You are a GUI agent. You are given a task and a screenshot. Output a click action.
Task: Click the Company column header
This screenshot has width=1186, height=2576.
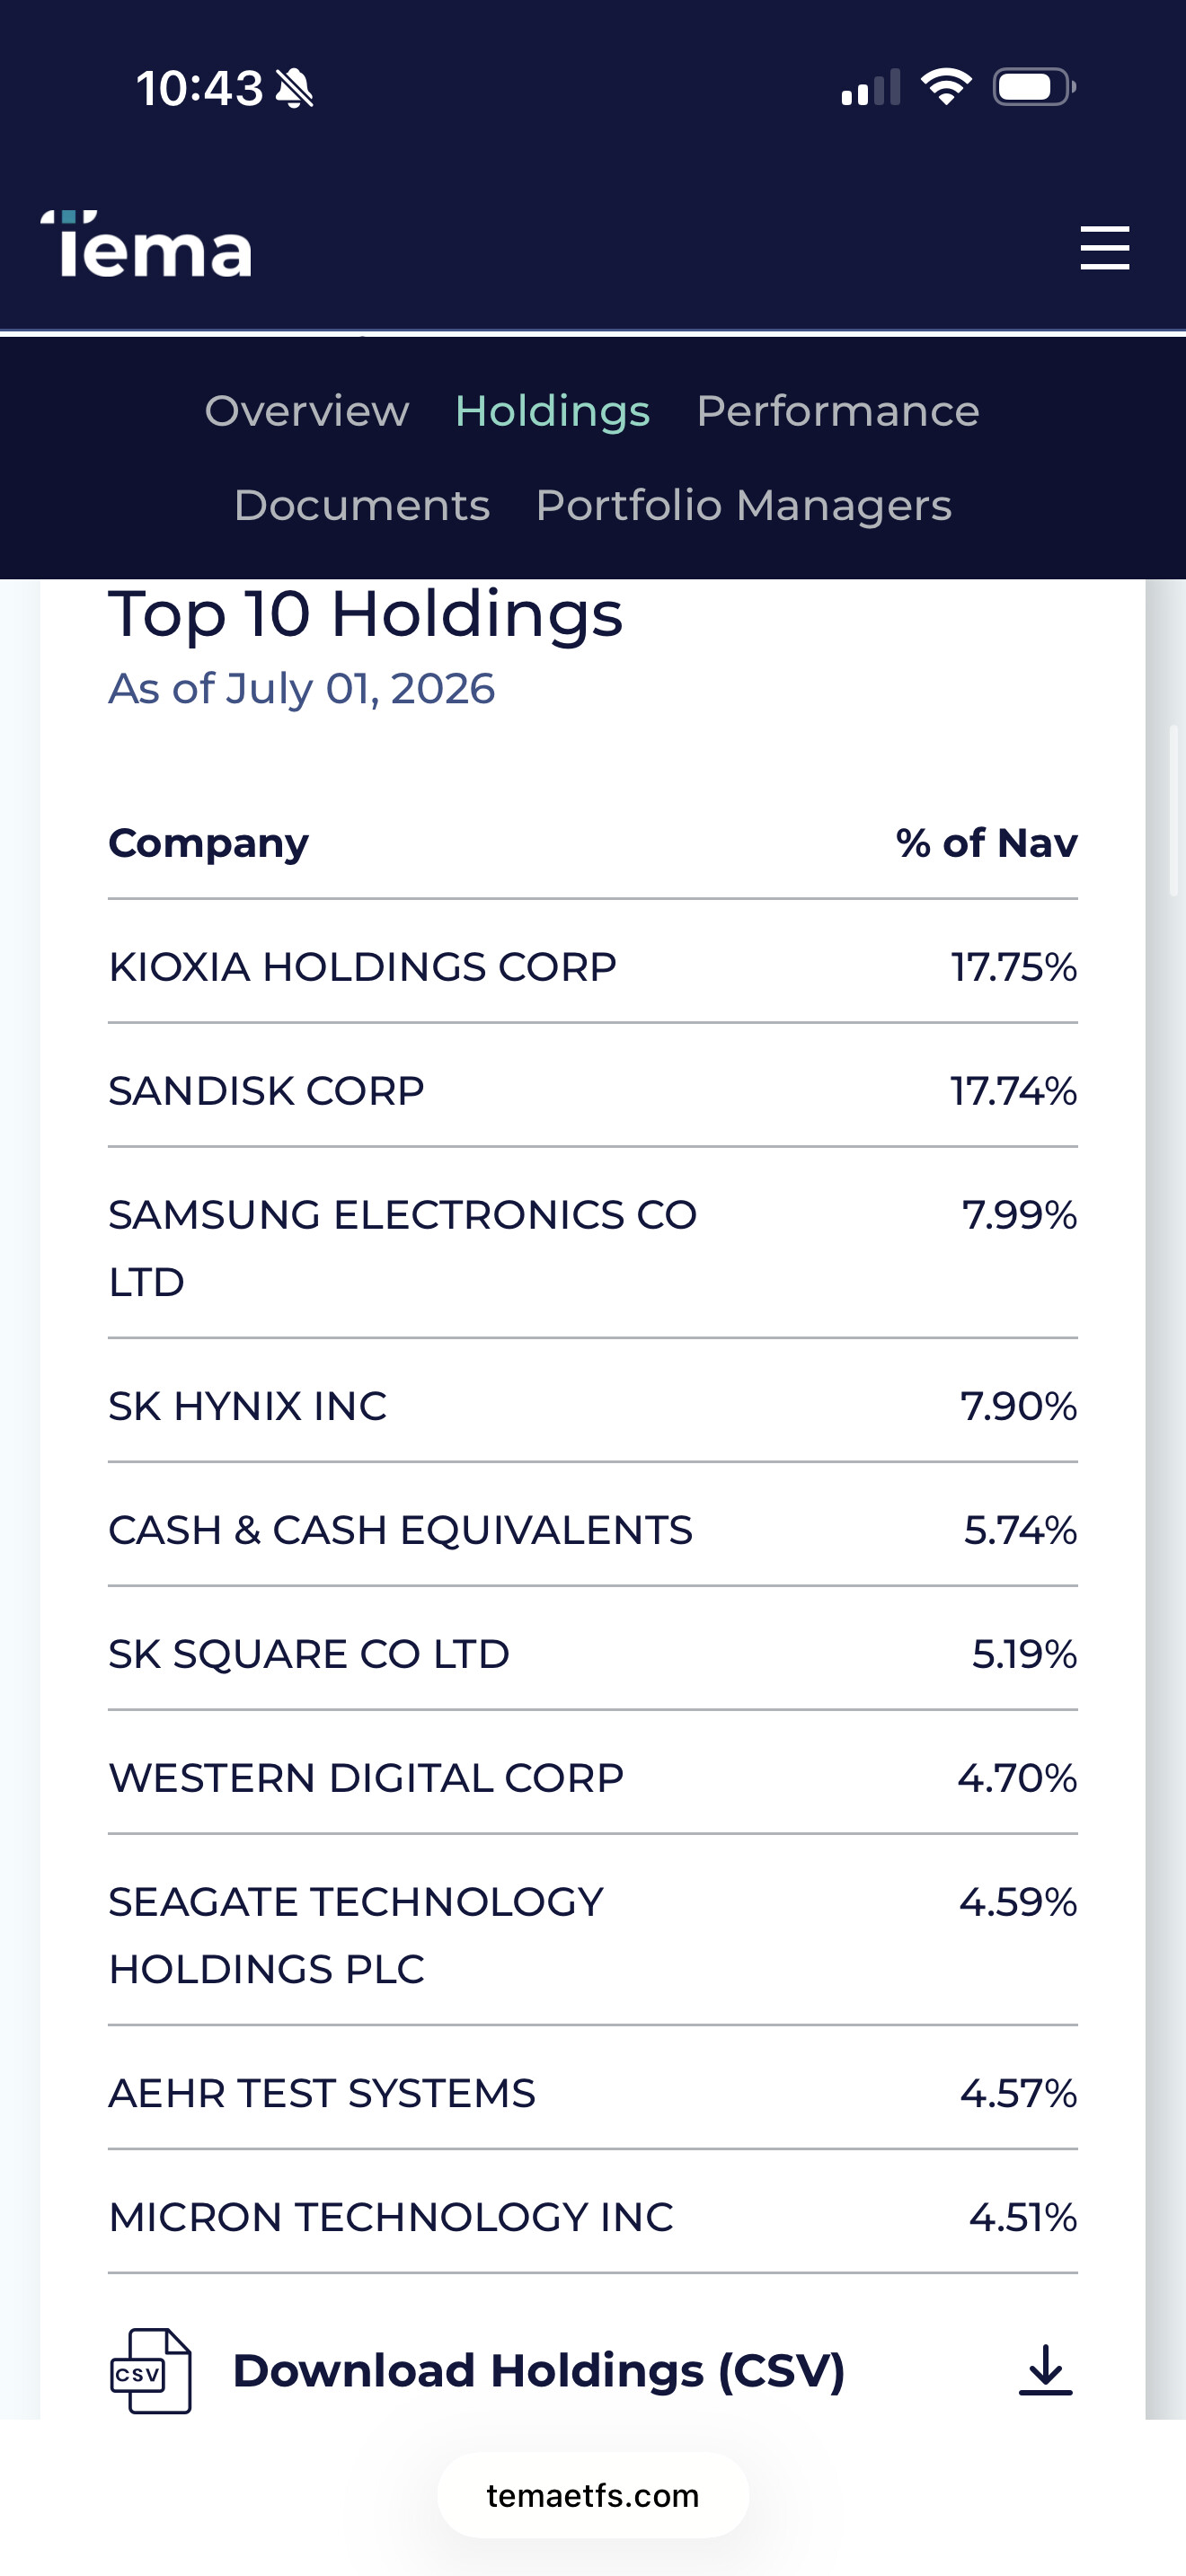(x=208, y=843)
